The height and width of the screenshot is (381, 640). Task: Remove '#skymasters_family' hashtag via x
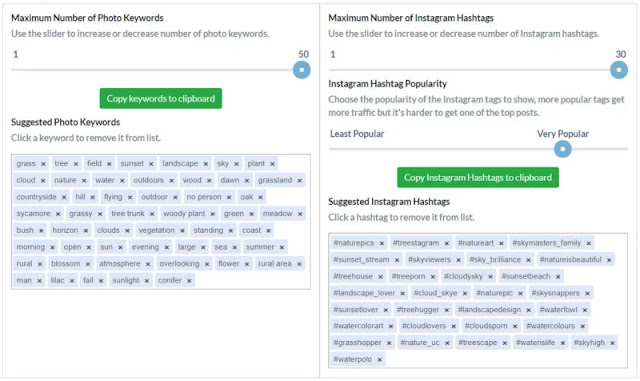pos(589,243)
